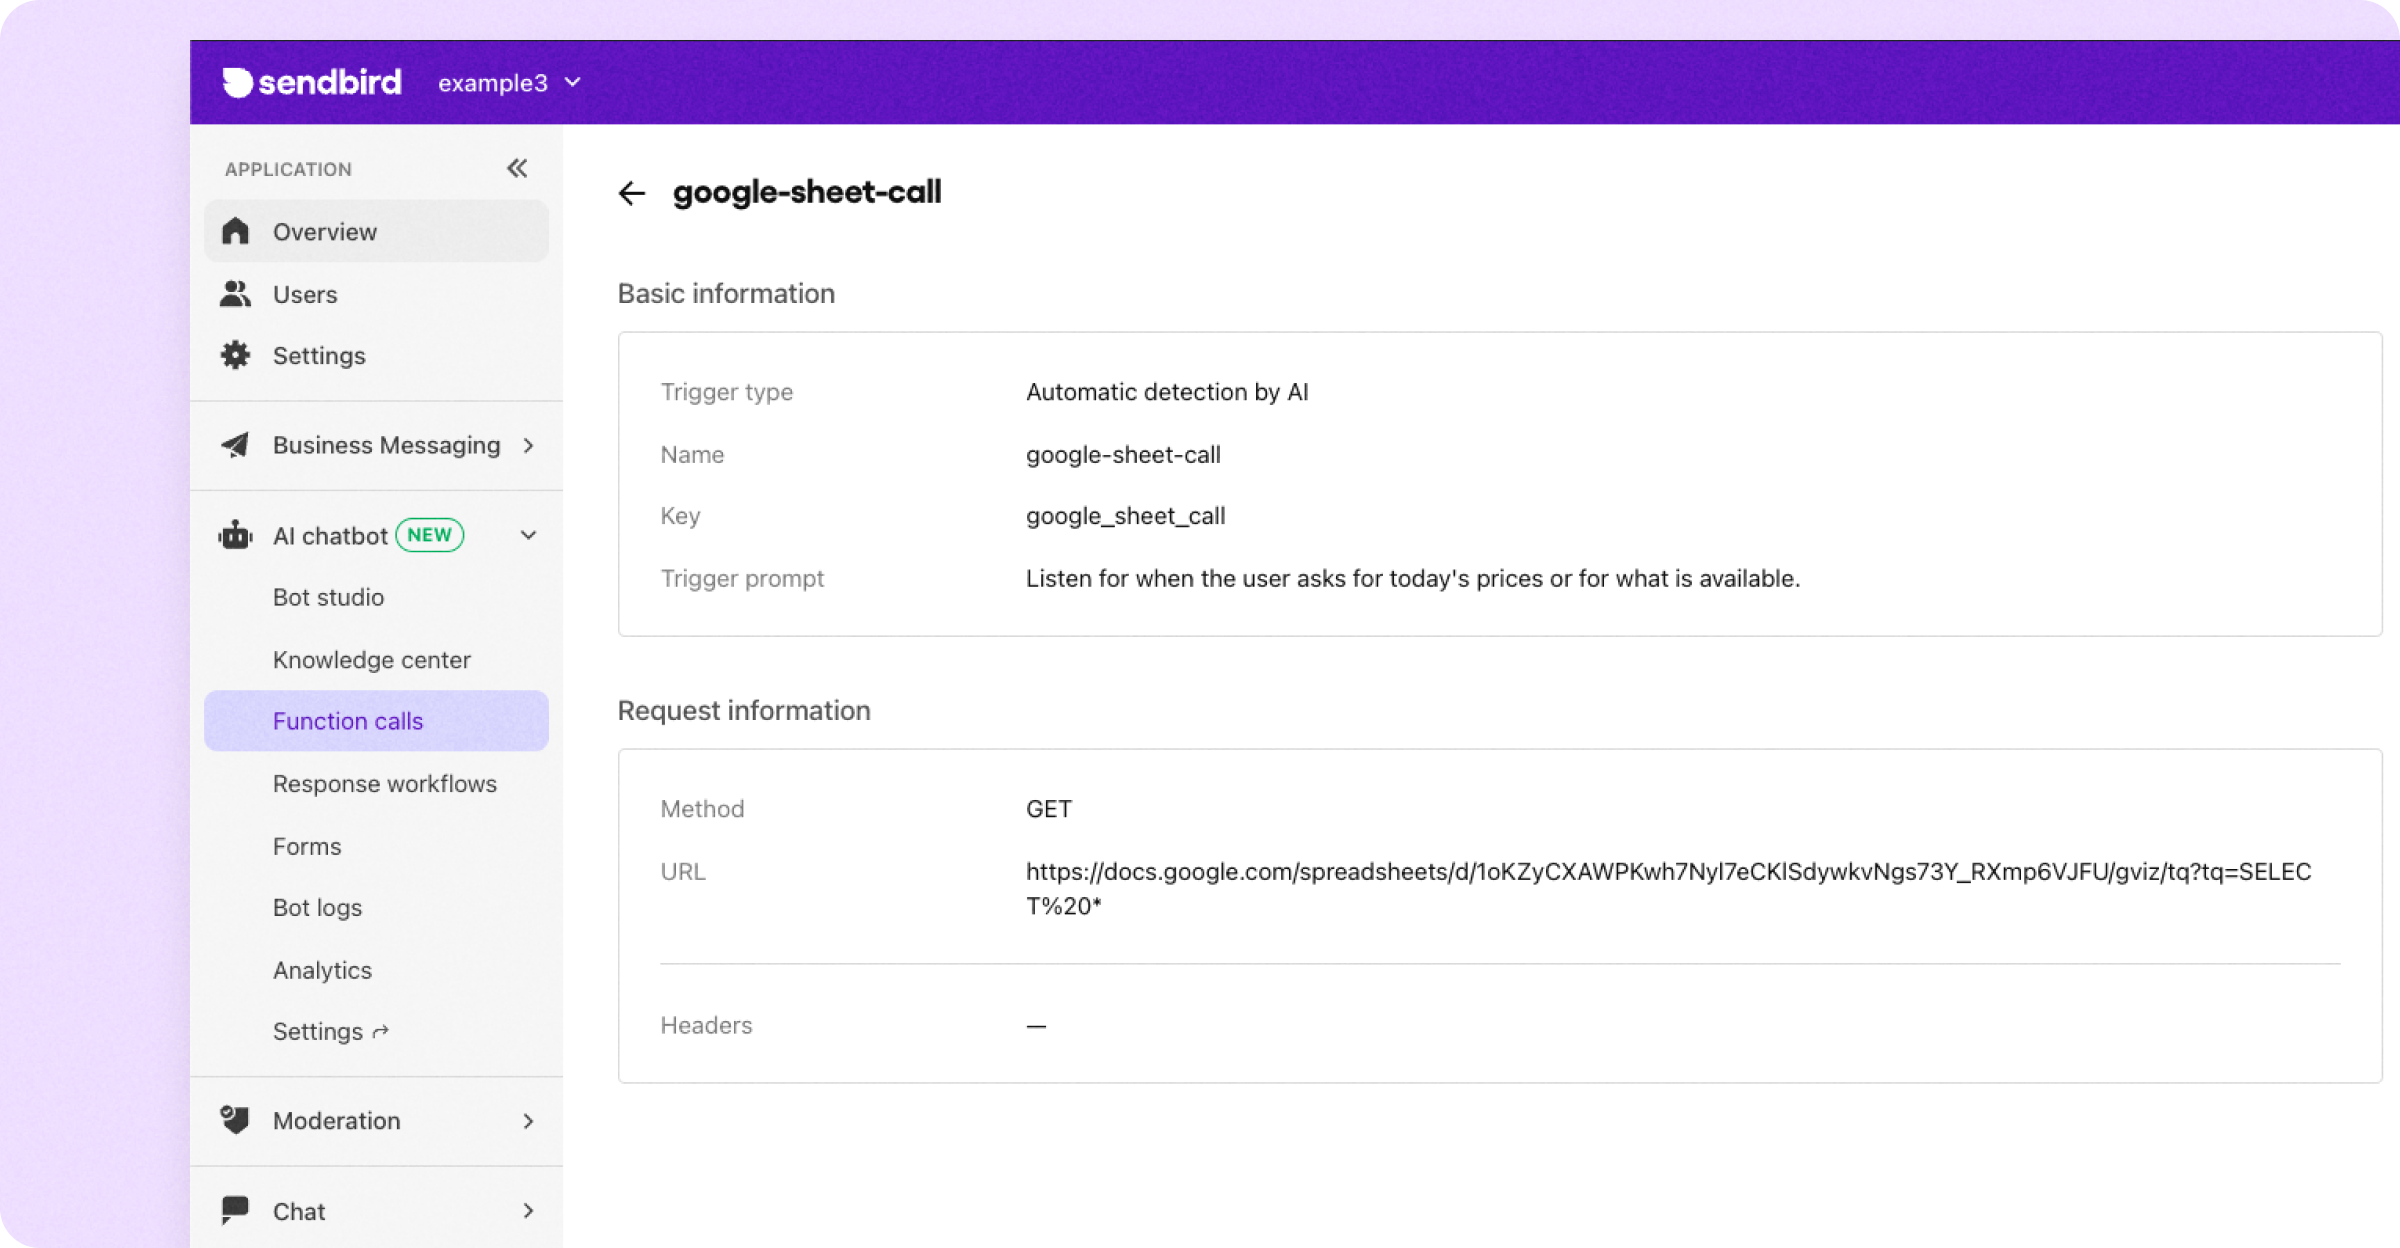This screenshot has height=1248, width=2400.
Task: Expand the Business Messaging section
Action: point(529,445)
